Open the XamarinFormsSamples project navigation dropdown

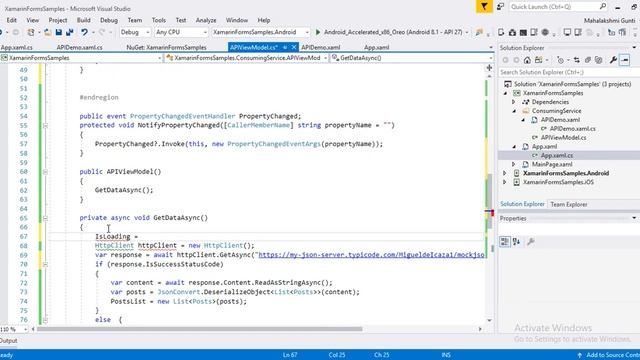click(x=81, y=58)
